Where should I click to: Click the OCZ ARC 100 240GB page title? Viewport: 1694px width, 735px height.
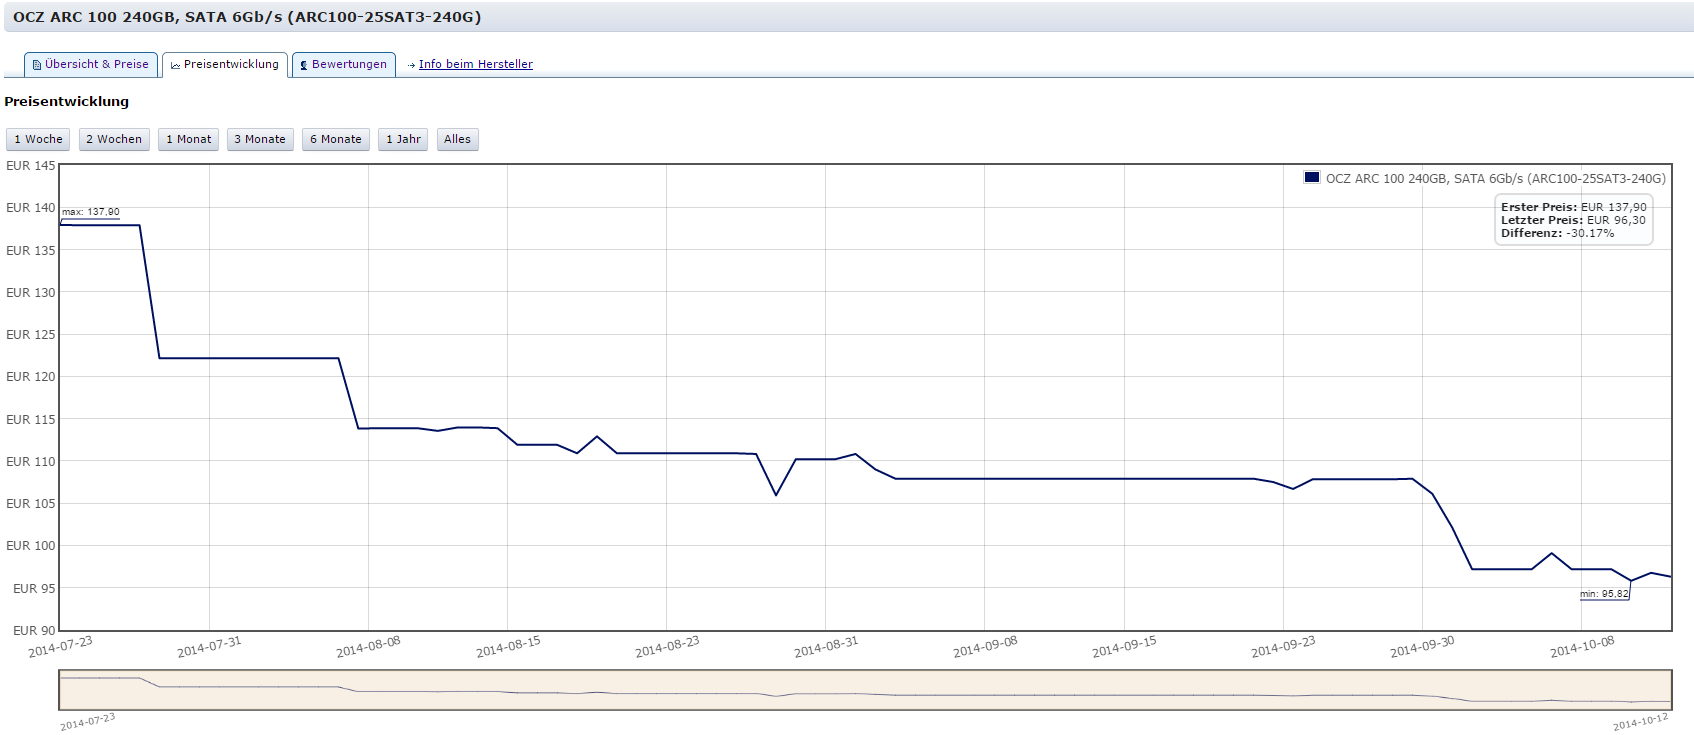(247, 17)
